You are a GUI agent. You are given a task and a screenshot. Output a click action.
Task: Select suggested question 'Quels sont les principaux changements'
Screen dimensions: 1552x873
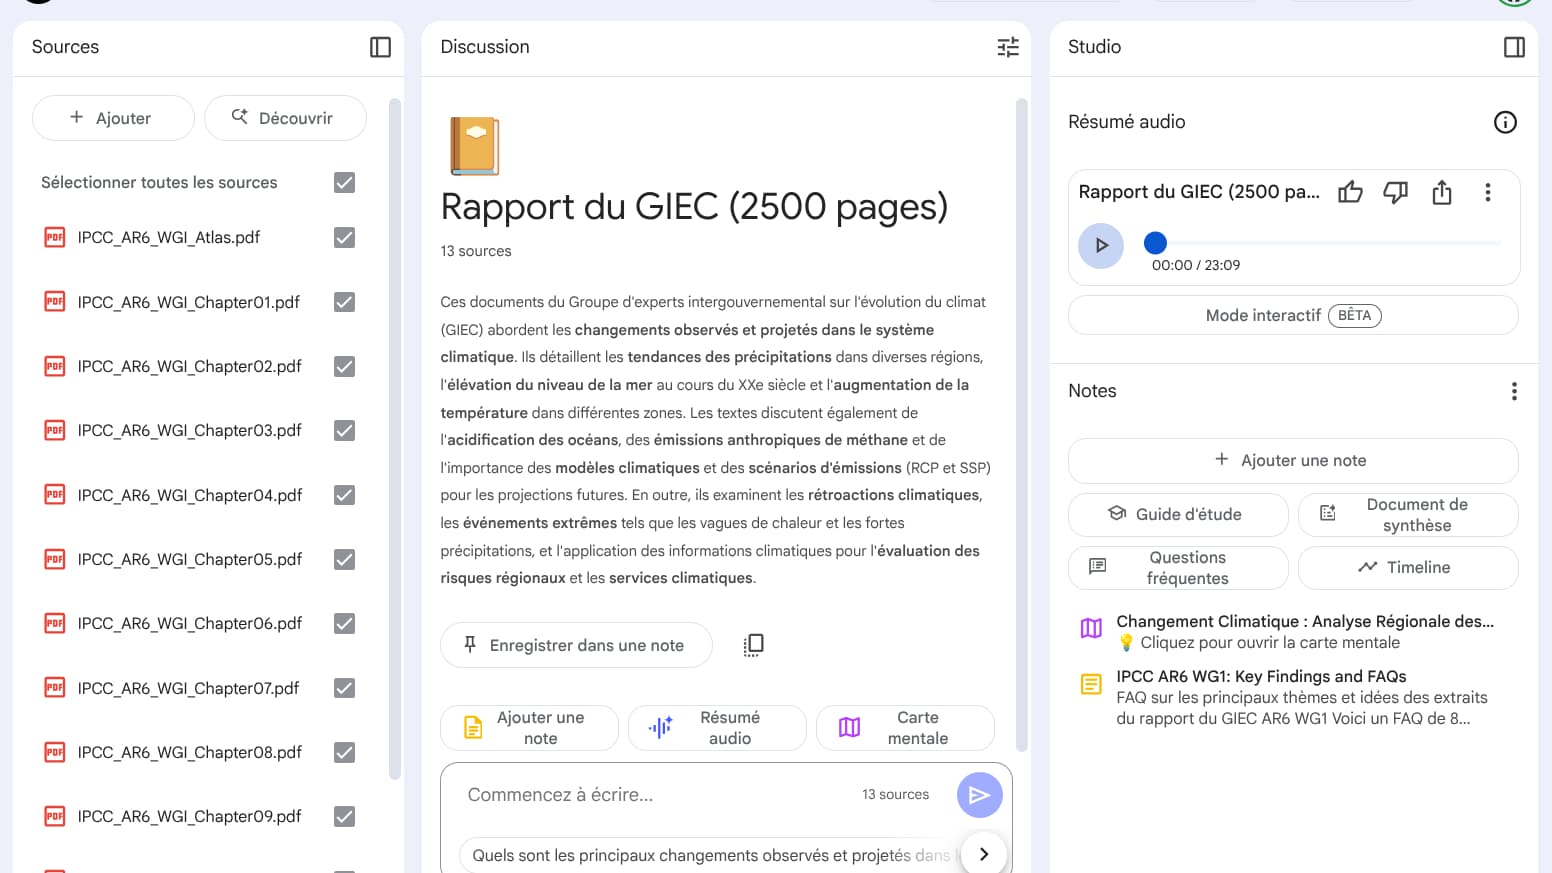pyautogui.click(x=709, y=855)
